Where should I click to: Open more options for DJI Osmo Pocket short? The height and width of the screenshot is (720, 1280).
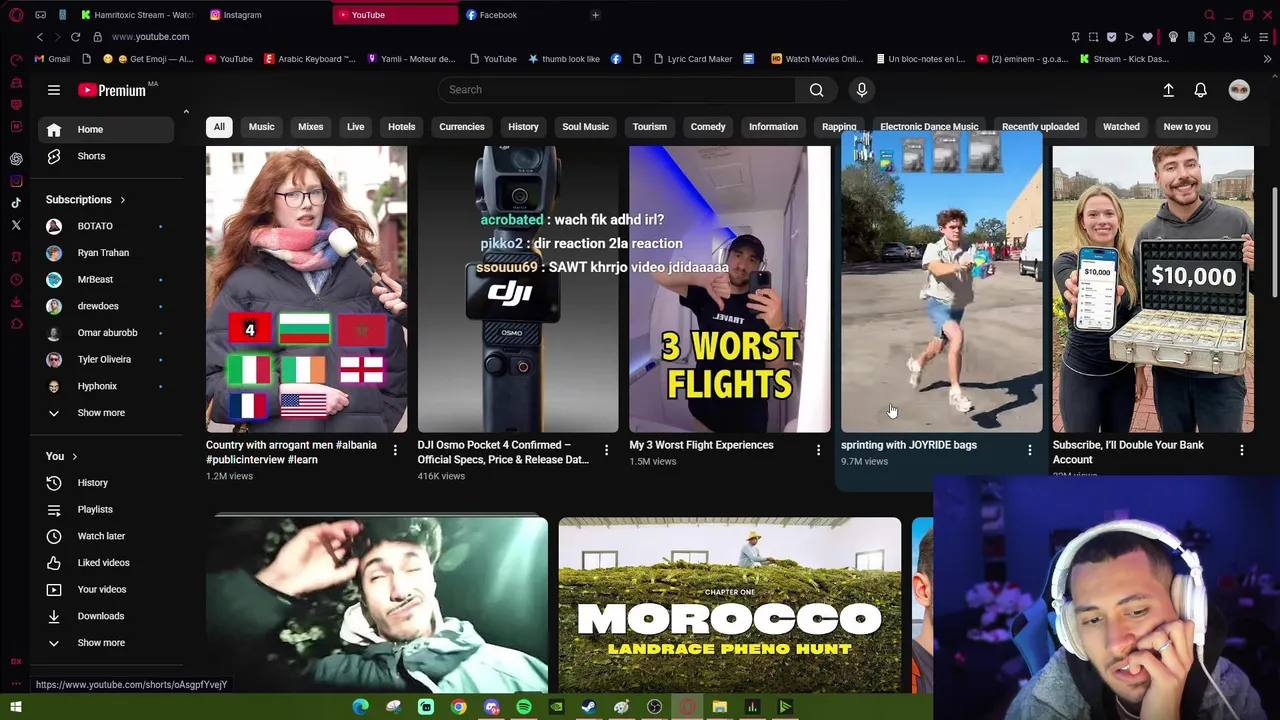pyautogui.click(x=606, y=451)
